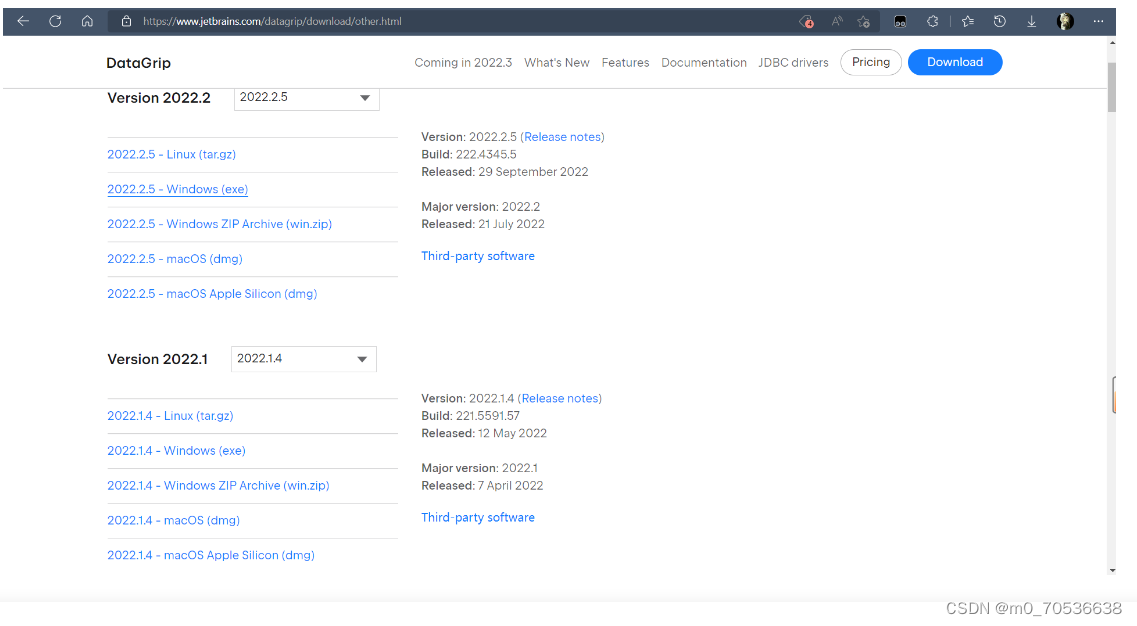
Task: Open the browser Downloads arrow icon
Action: pyautogui.click(x=1031, y=22)
